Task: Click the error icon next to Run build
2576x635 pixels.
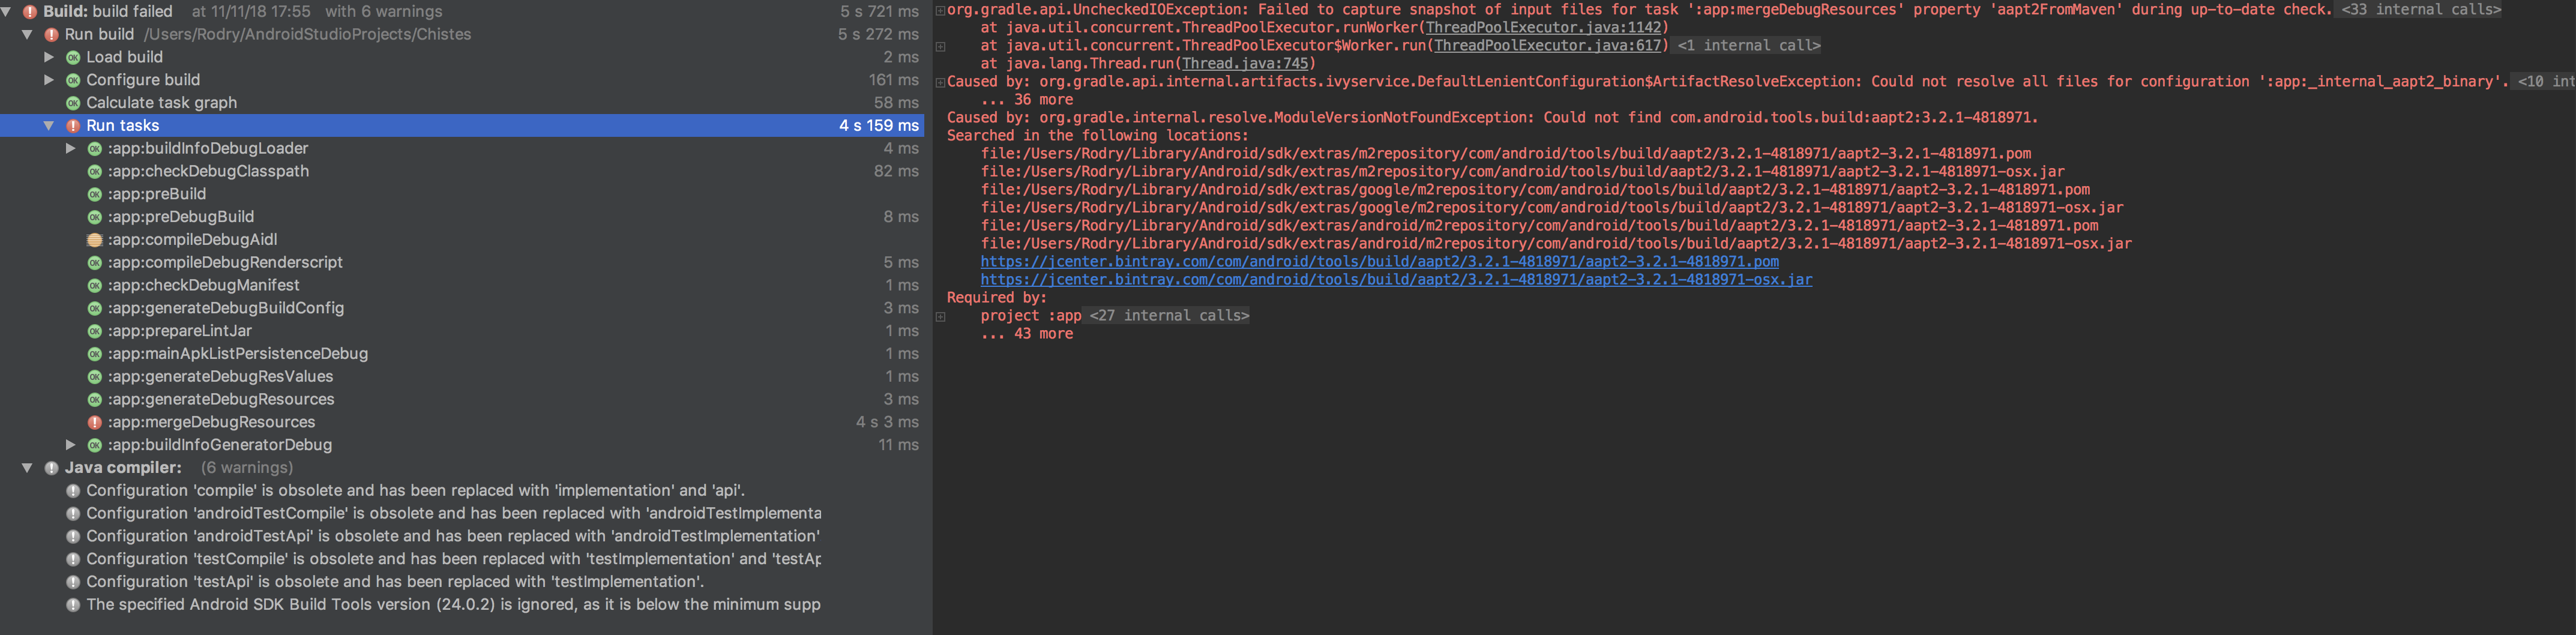Action: pyautogui.click(x=52, y=34)
